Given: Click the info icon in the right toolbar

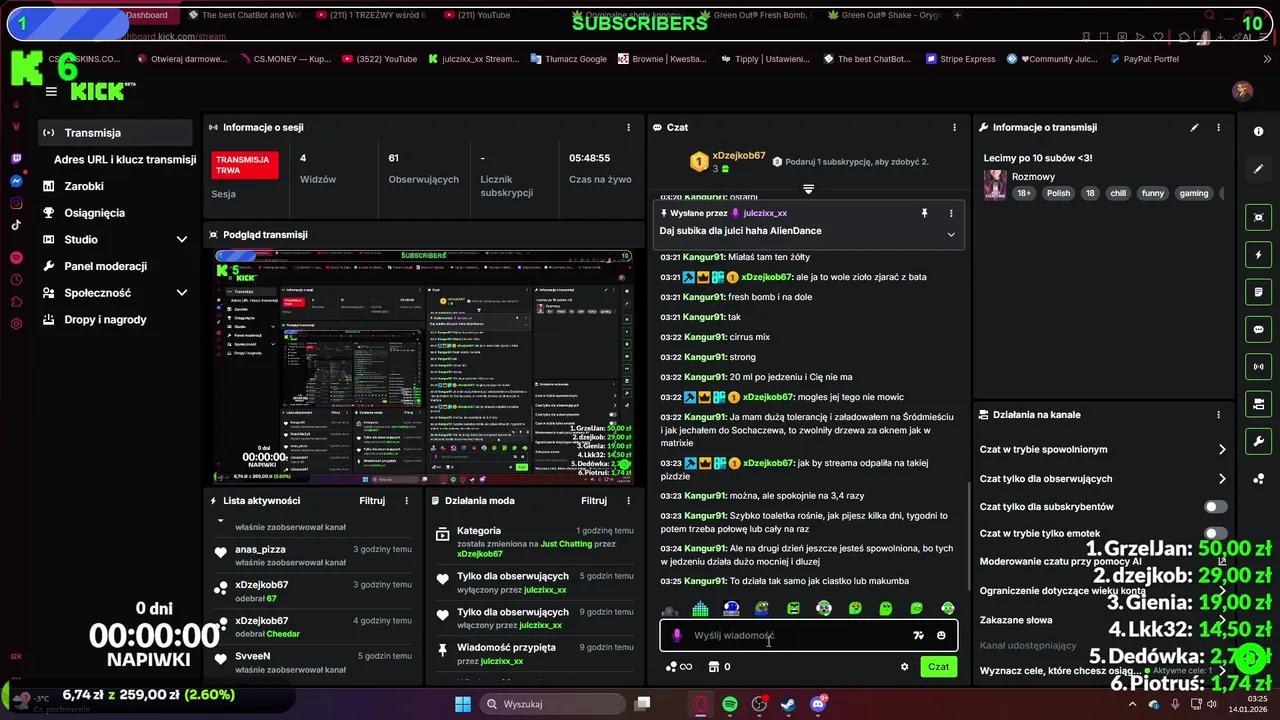Looking at the screenshot, I should 1258,132.
